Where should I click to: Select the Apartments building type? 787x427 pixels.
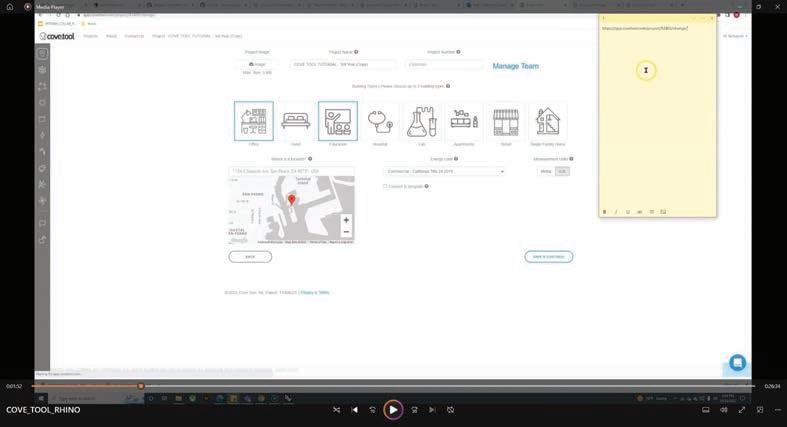[464, 121]
